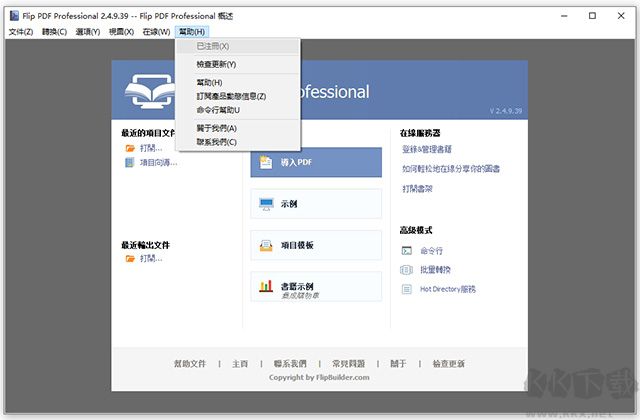Click 聯系我們 footer link
Image resolution: width=640 pixels, height=420 pixels.
[x=290, y=364]
